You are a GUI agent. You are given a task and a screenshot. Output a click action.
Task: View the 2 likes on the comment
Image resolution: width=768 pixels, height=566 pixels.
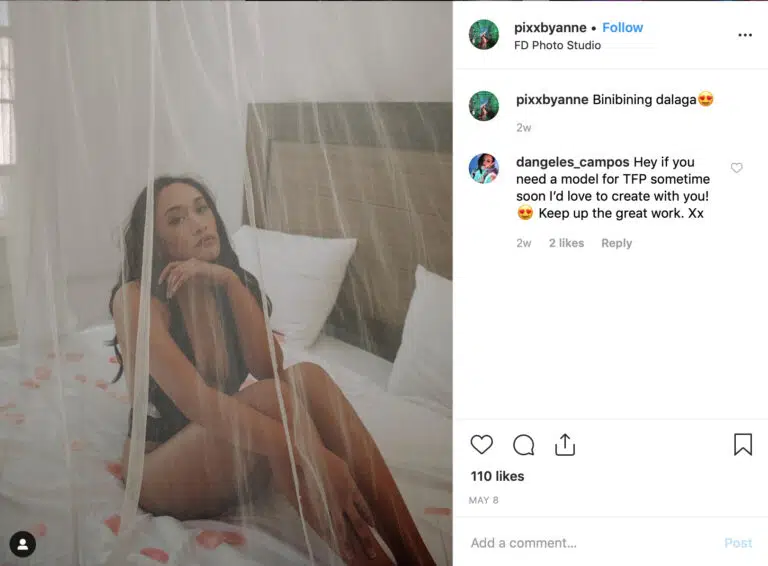click(x=566, y=243)
